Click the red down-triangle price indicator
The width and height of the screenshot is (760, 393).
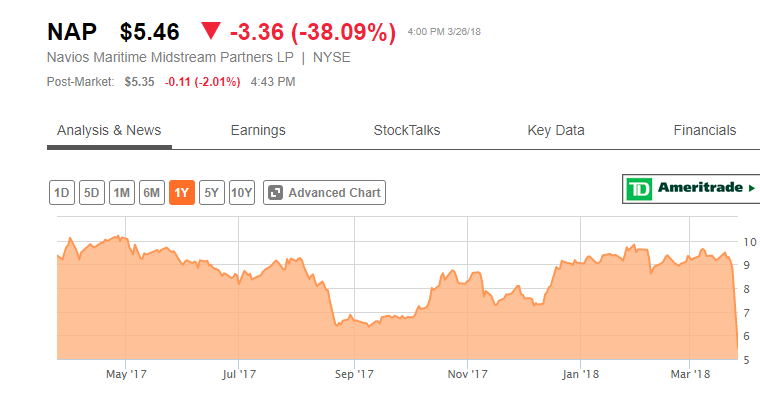coord(211,31)
